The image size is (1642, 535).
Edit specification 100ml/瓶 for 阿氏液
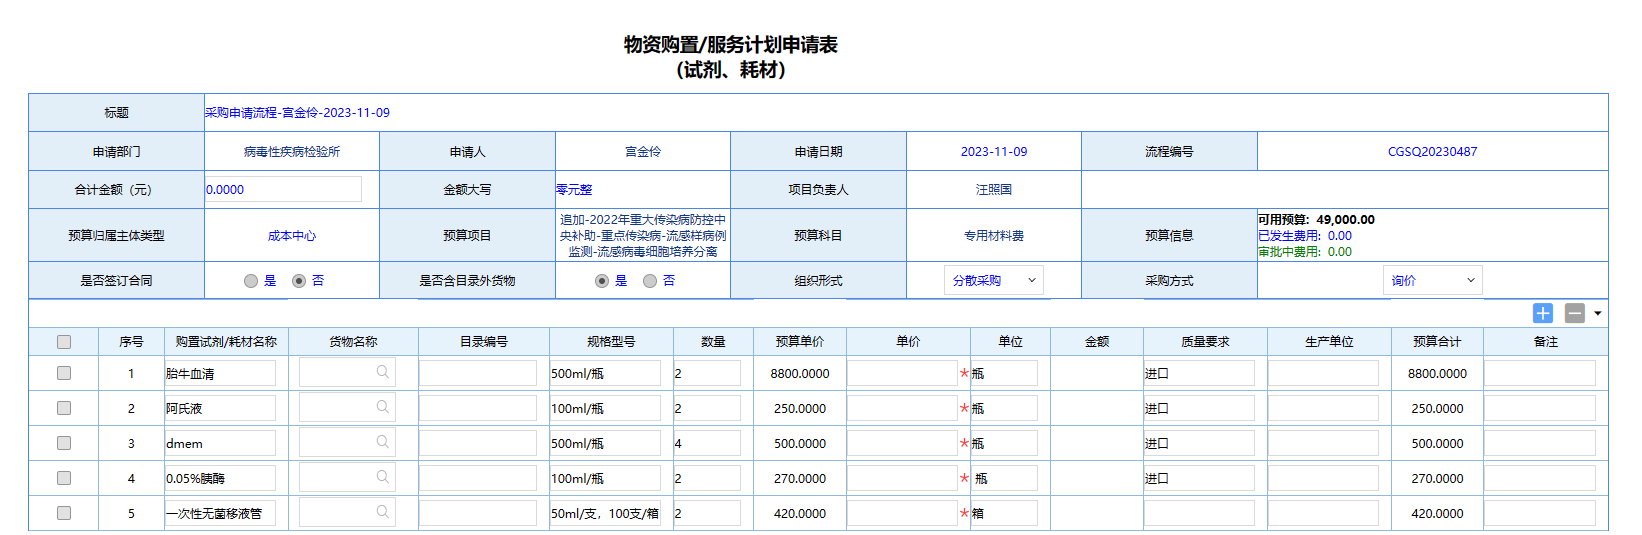tap(605, 408)
